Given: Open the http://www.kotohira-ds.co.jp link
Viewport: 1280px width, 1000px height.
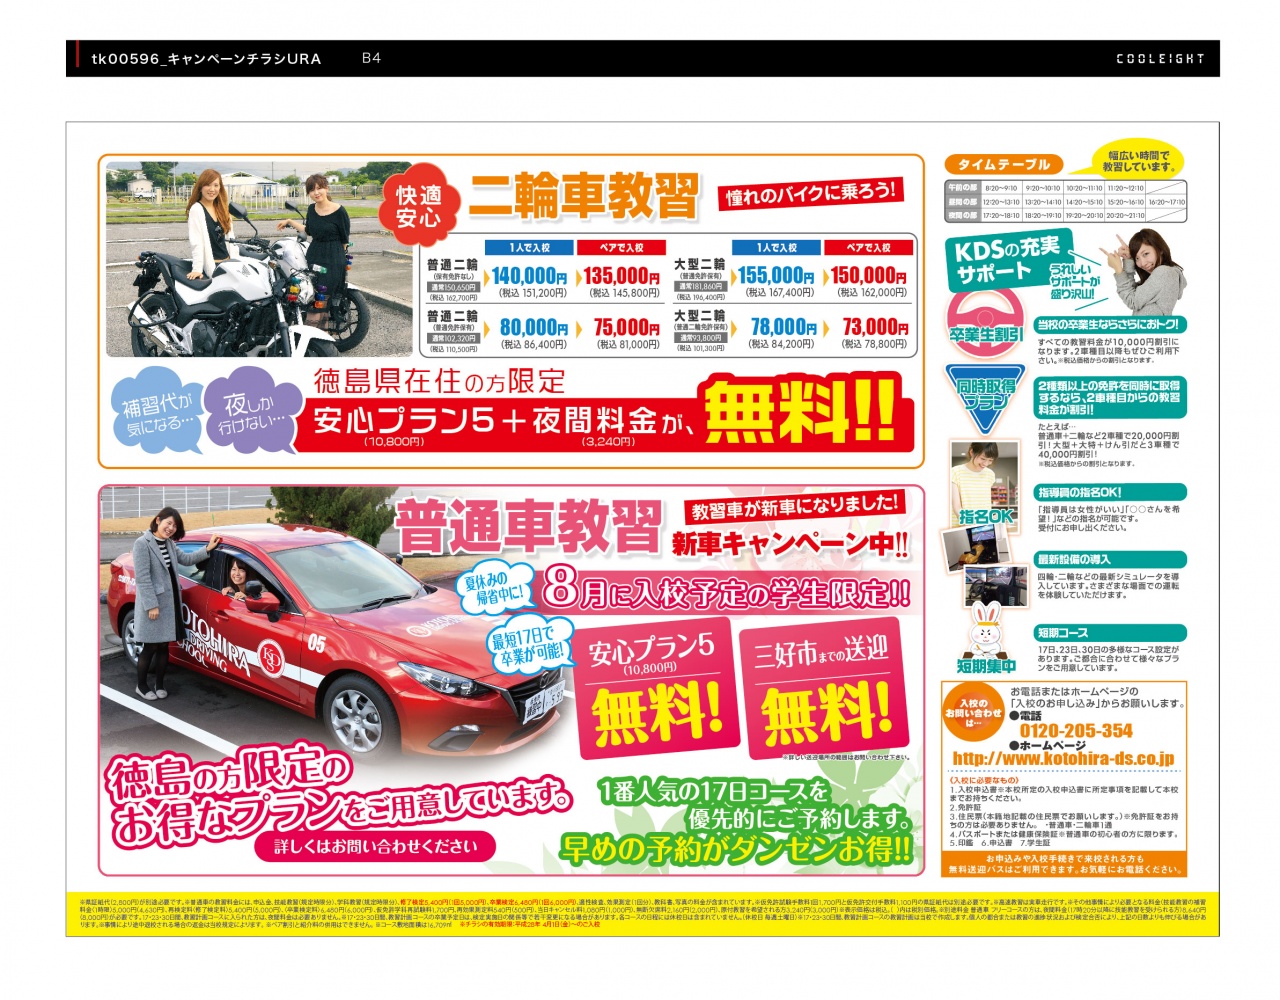Looking at the screenshot, I should pyautogui.click(x=1063, y=759).
